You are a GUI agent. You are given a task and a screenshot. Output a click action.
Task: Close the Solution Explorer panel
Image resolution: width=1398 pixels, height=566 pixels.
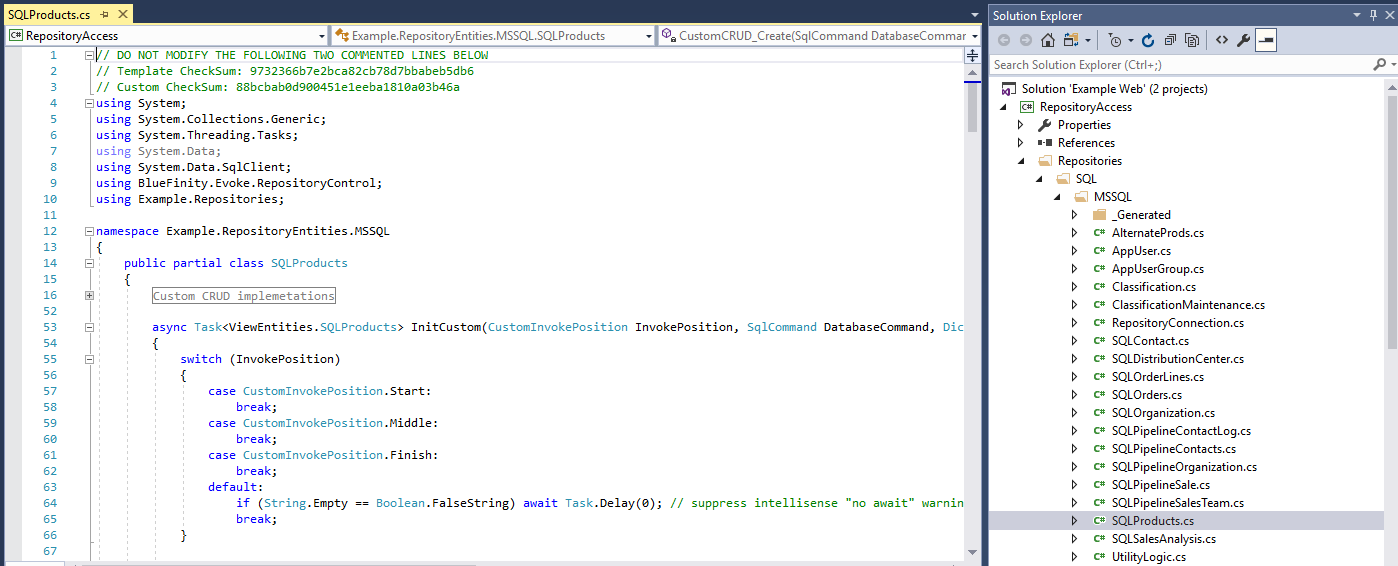coord(1388,15)
